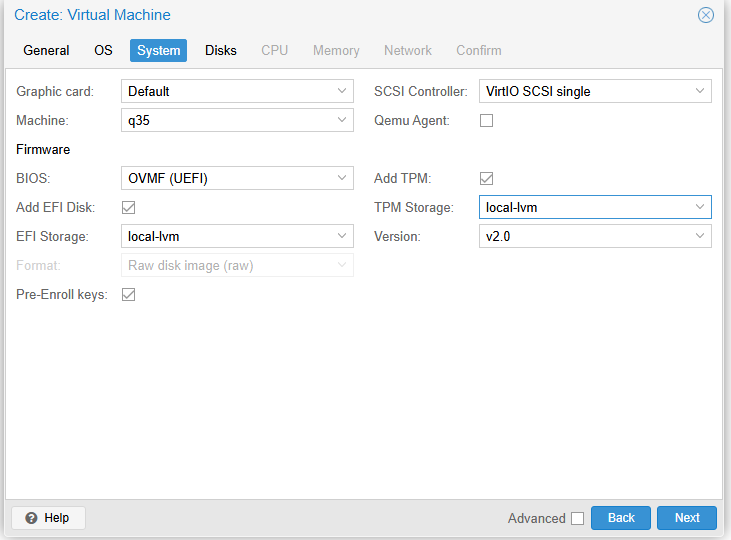731x540 pixels.
Task: Uncheck Add EFI Disk option
Action: [128, 208]
